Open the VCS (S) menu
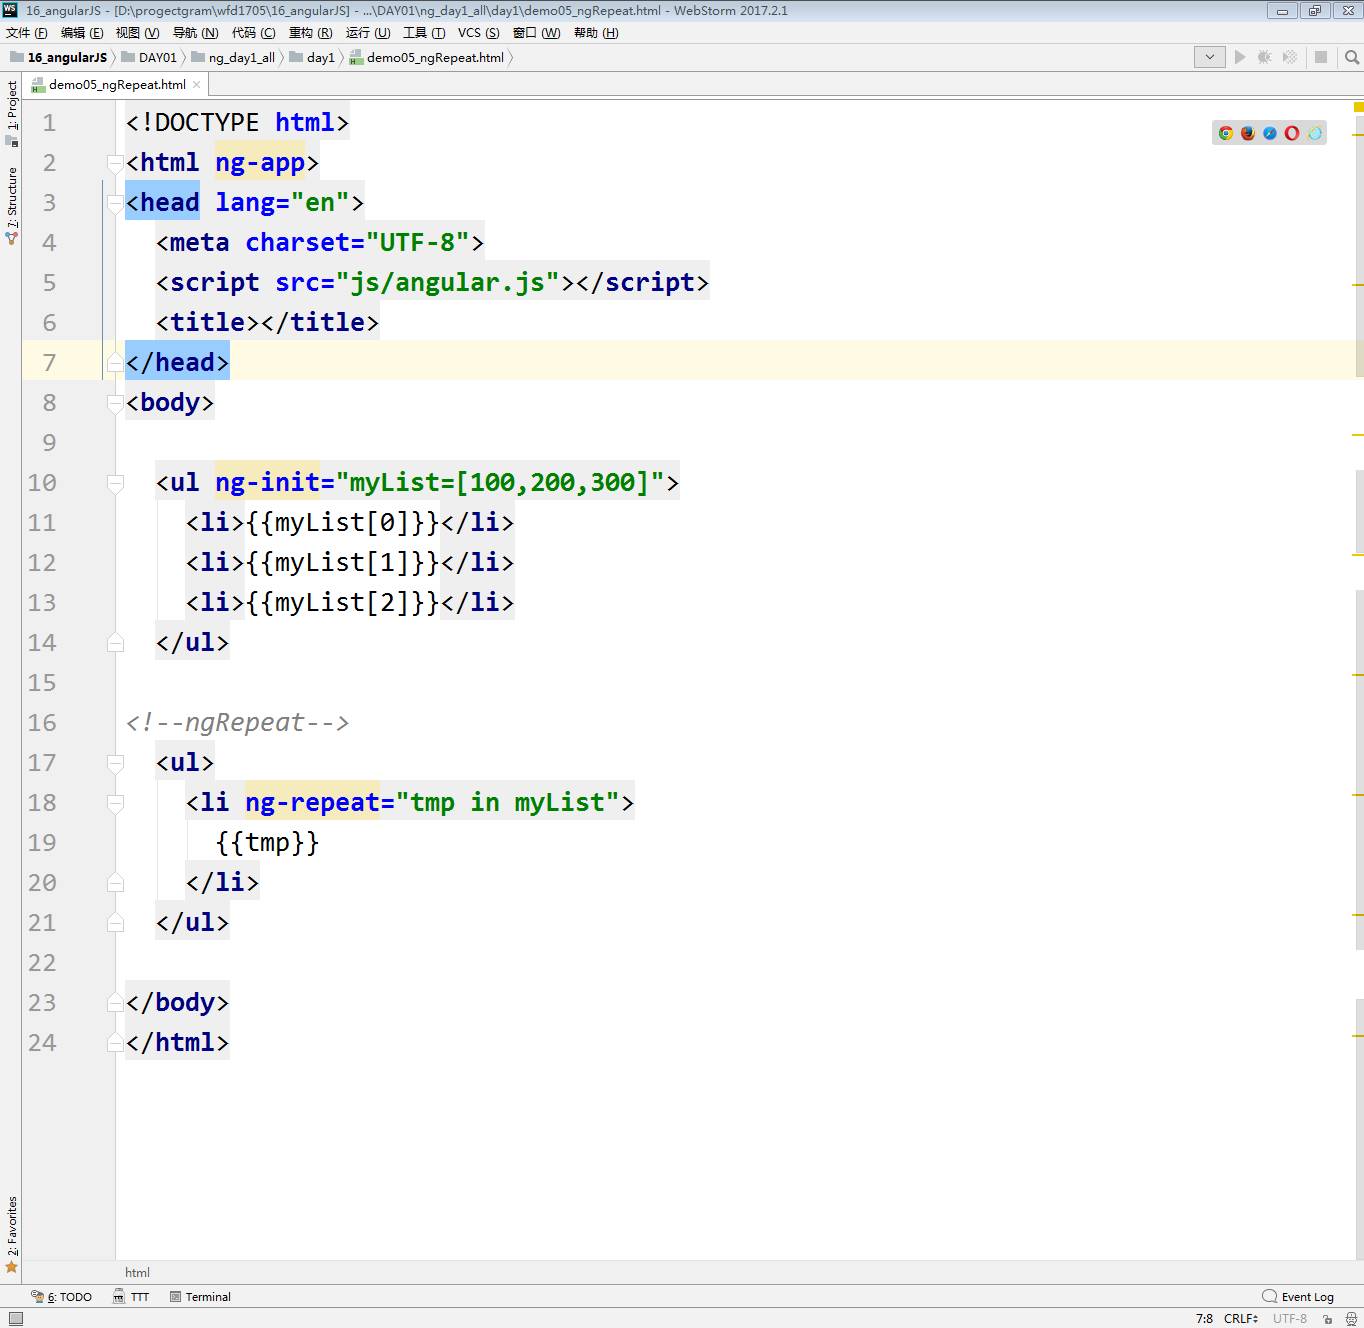 (x=479, y=33)
